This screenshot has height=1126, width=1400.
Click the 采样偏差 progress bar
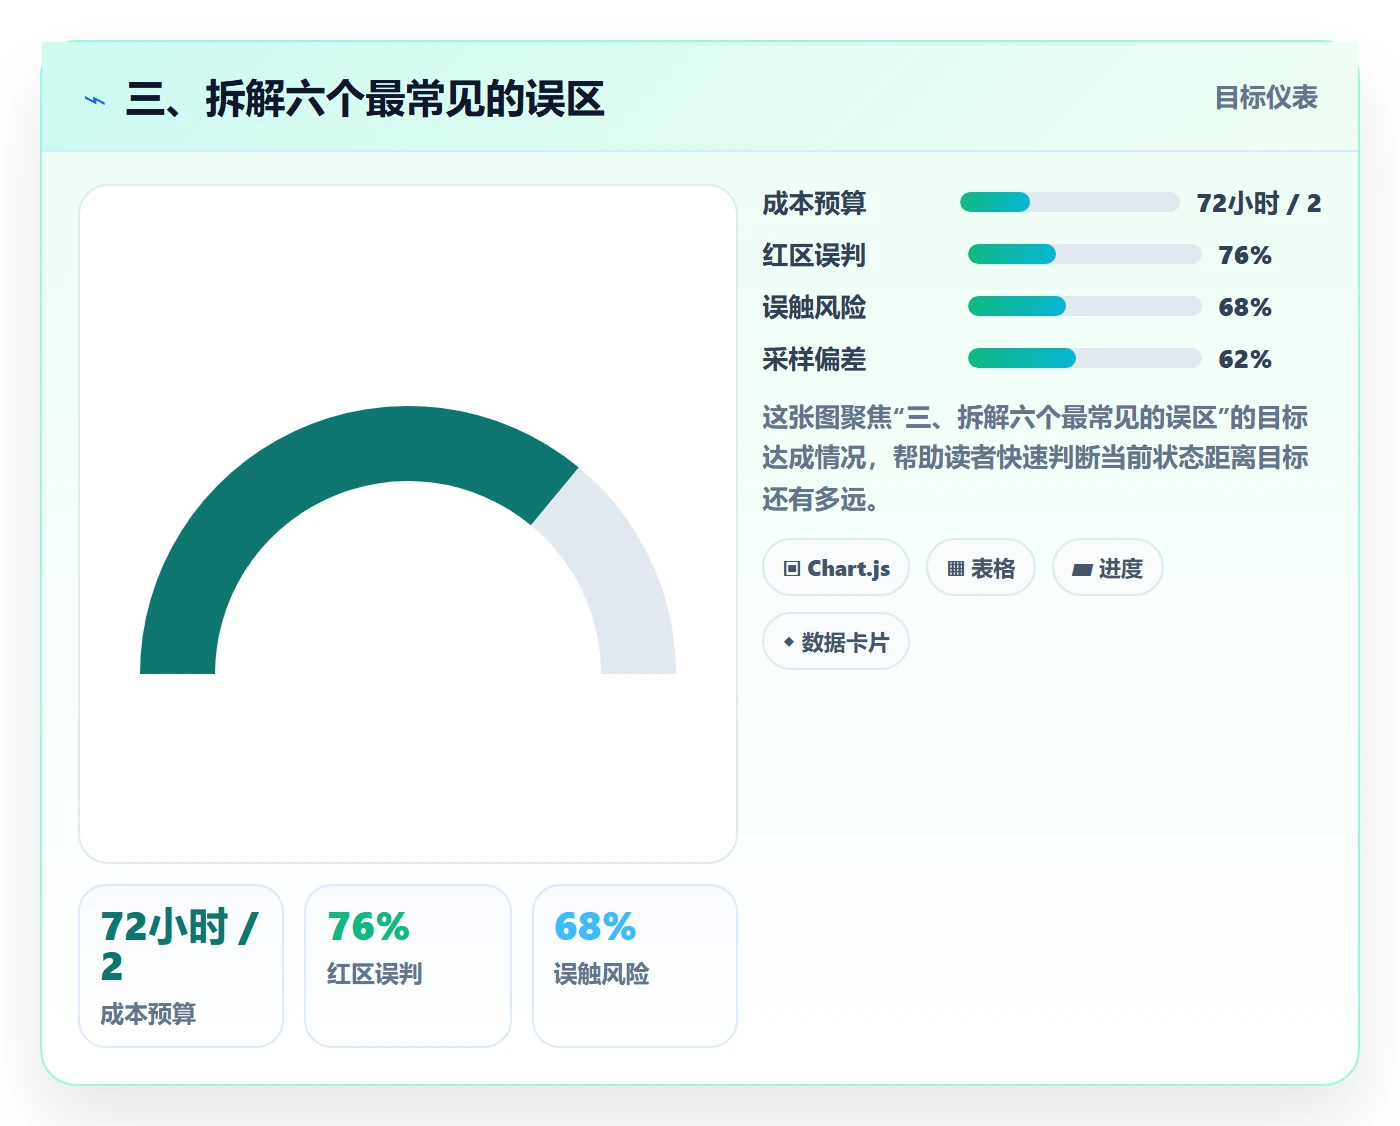tap(1085, 358)
